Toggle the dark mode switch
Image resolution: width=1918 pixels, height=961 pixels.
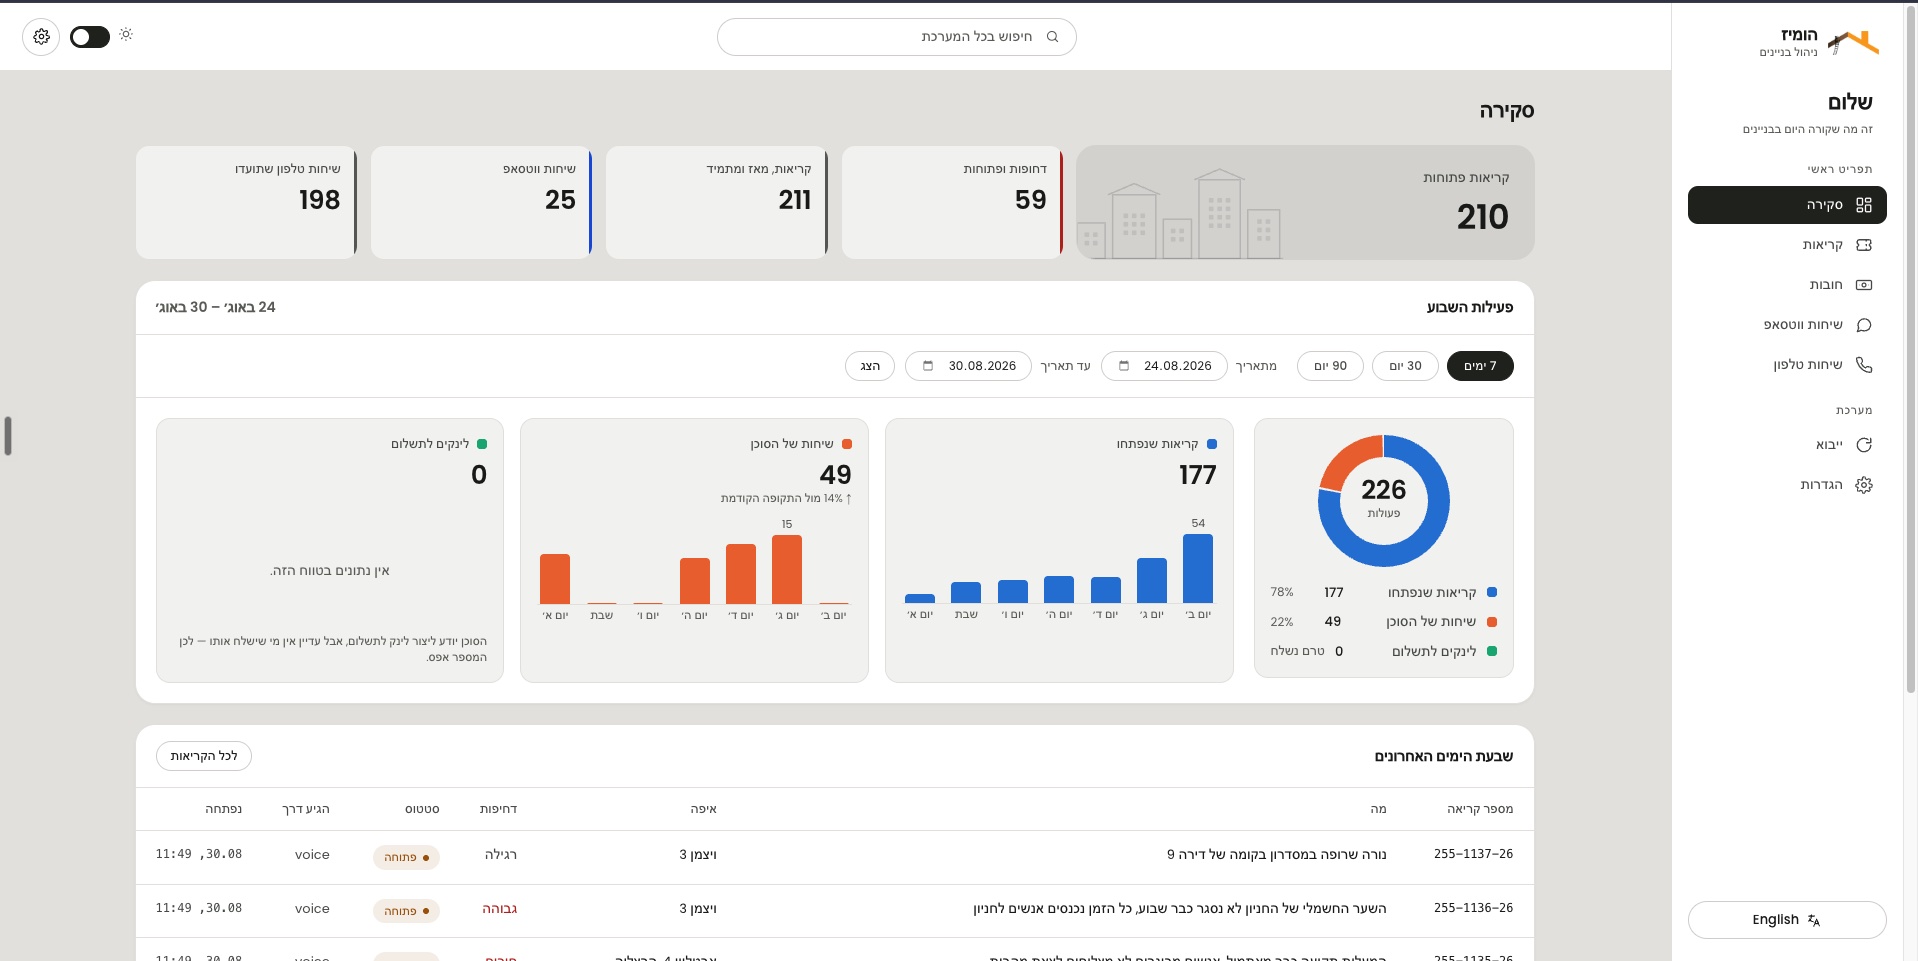90,37
